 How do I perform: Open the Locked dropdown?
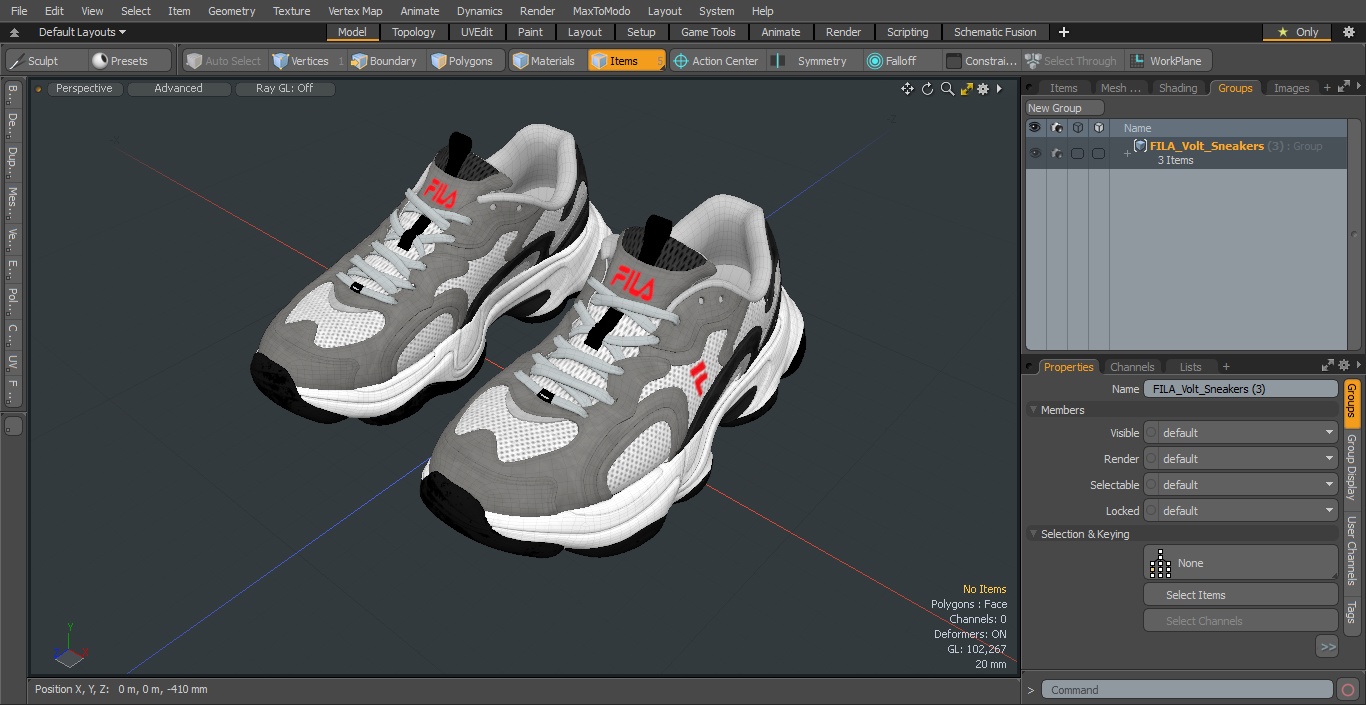1241,511
